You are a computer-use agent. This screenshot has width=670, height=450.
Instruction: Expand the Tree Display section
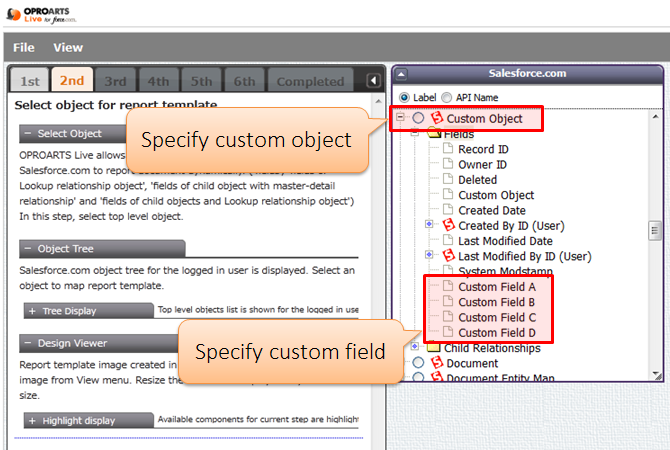click(32, 311)
